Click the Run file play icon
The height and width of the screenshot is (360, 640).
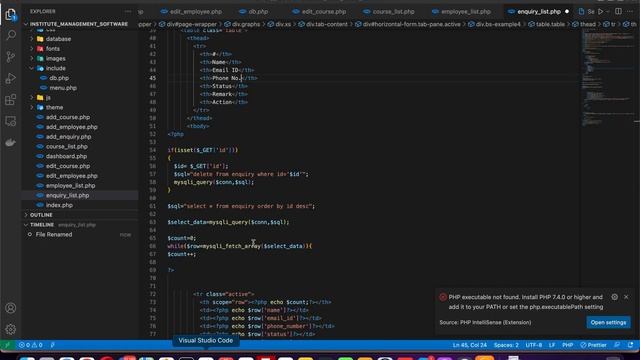click(x=600, y=11)
